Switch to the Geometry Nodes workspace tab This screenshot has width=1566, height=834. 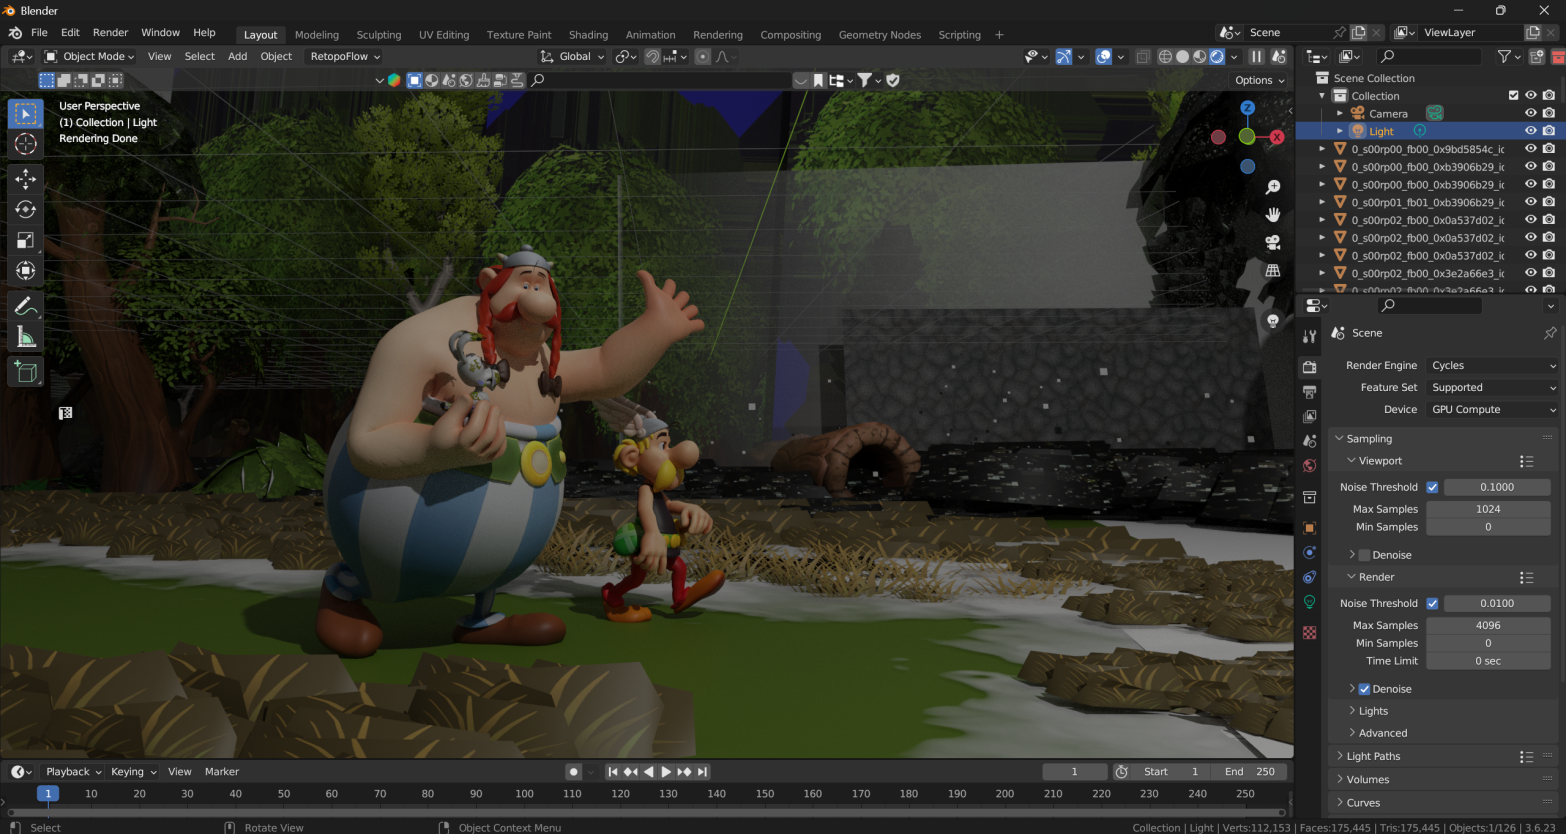880,35
